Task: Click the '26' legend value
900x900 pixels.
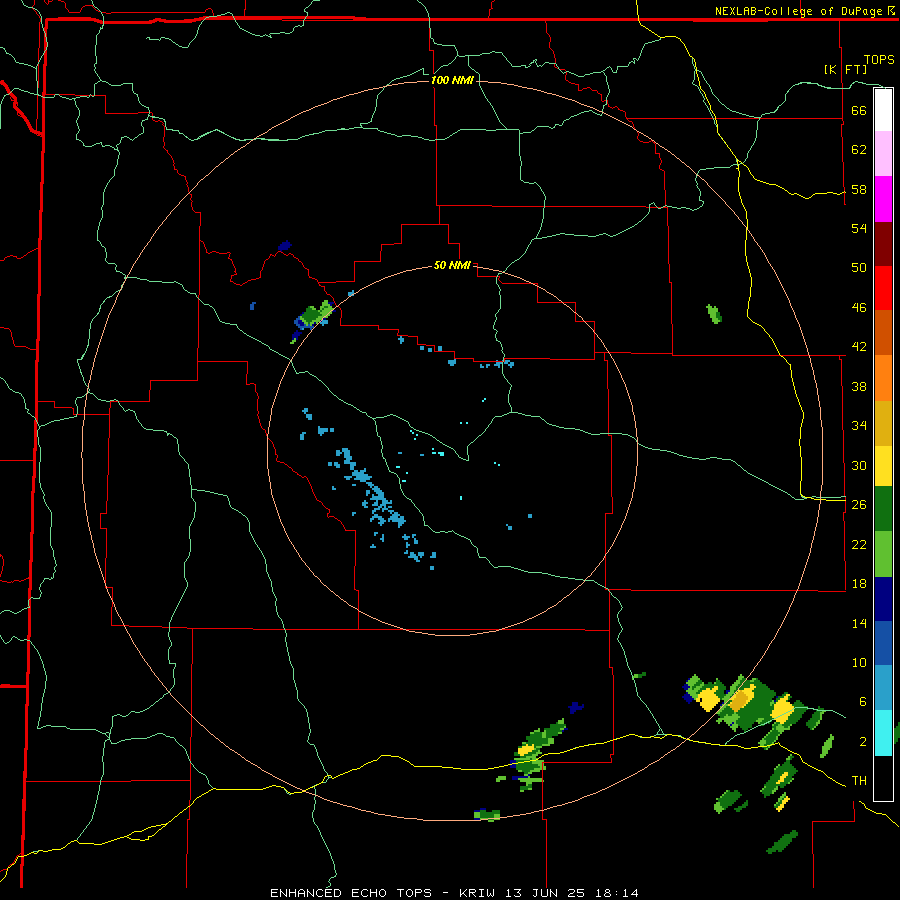Action: pos(859,505)
